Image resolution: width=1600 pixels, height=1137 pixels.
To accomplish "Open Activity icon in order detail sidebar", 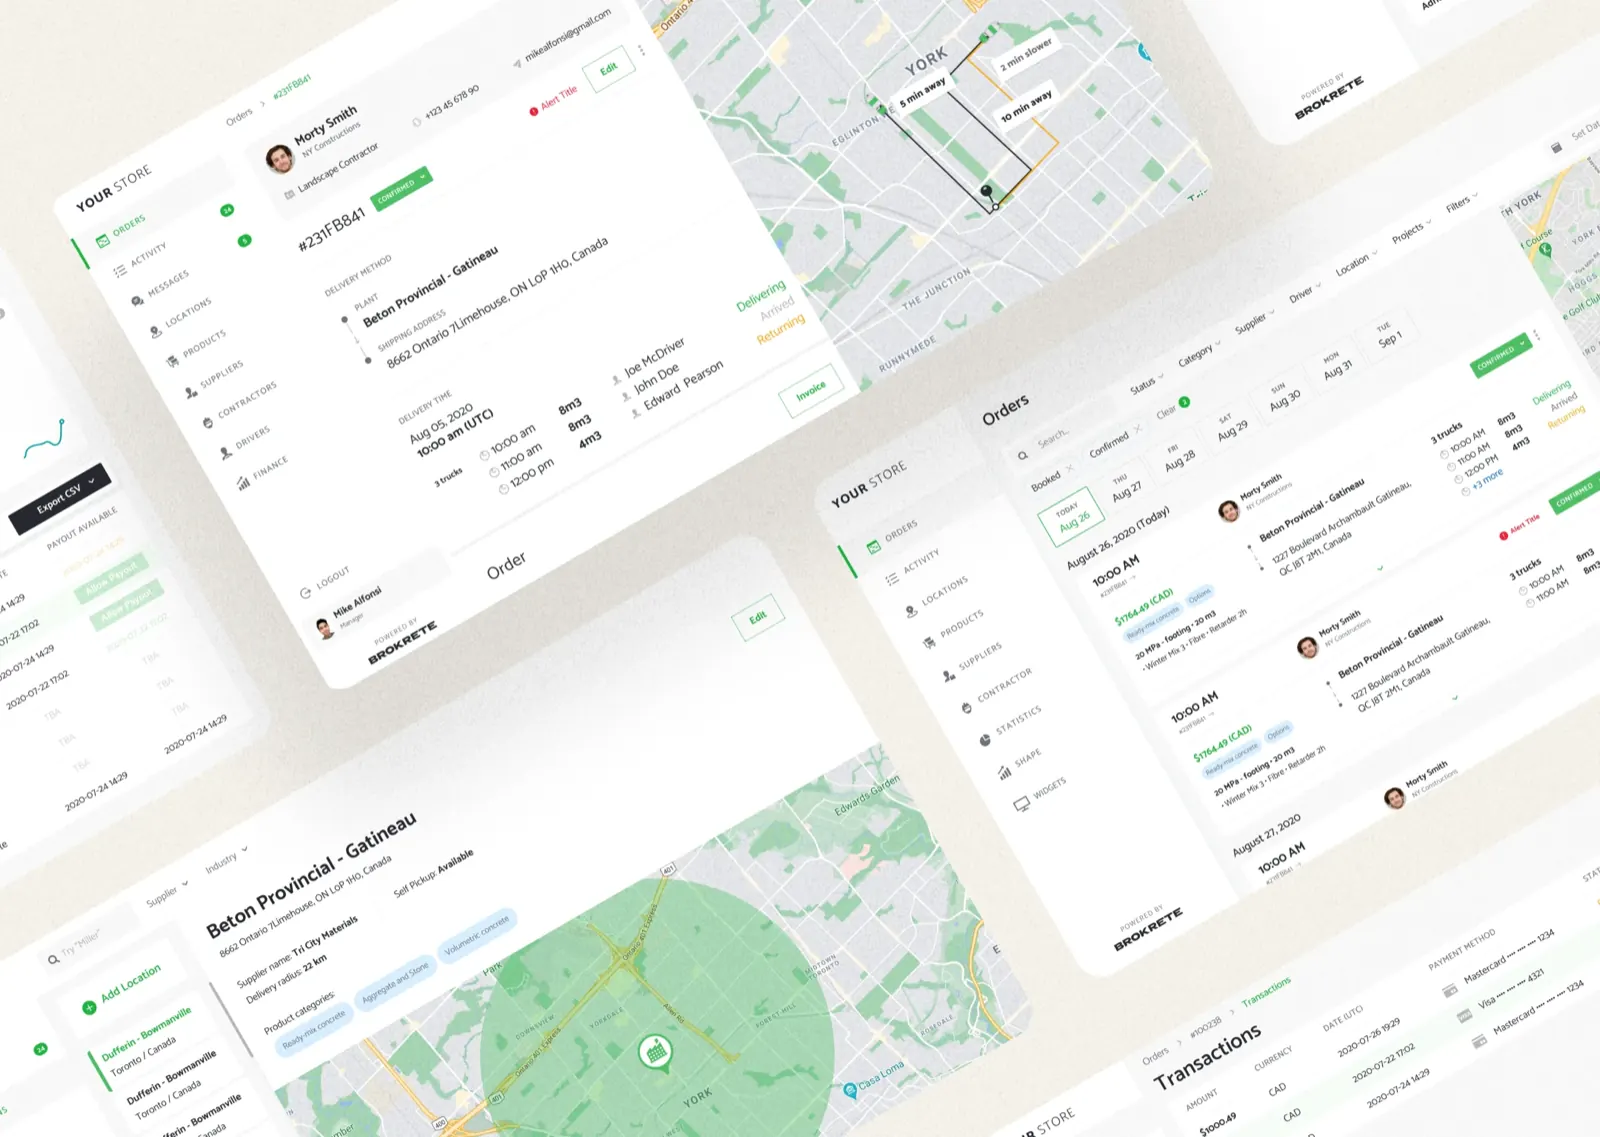I will (120, 271).
